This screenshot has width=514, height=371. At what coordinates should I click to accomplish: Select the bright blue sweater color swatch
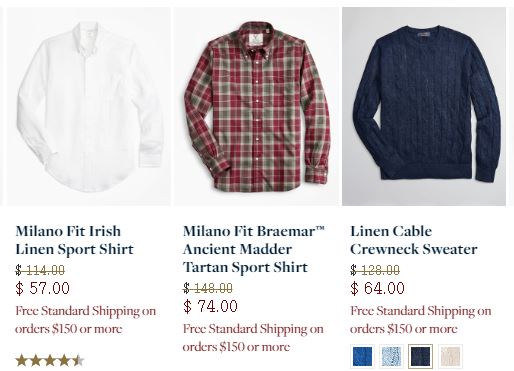point(362,356)
